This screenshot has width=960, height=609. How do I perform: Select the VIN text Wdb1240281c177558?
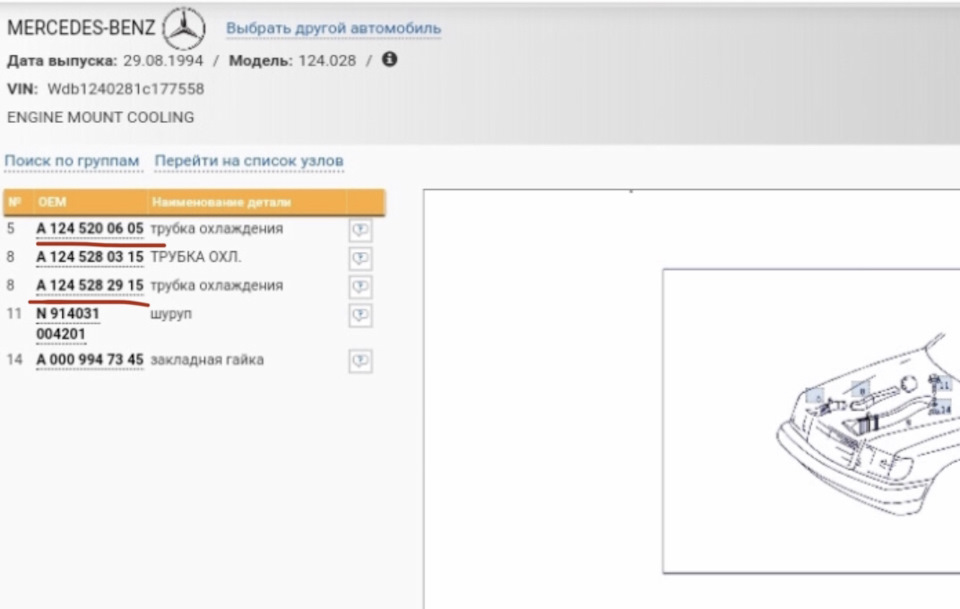tap(126, 89)
